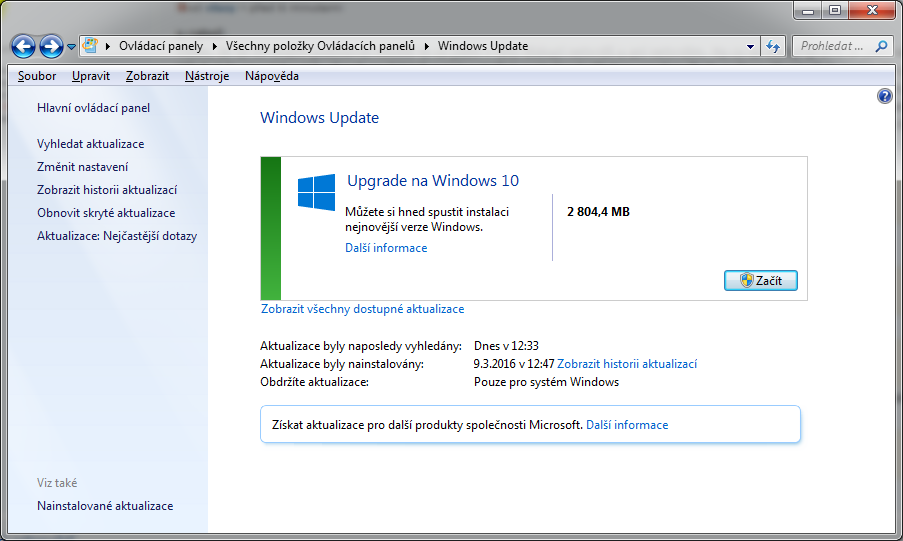Click the Windows Update page title

pos(320,118)
